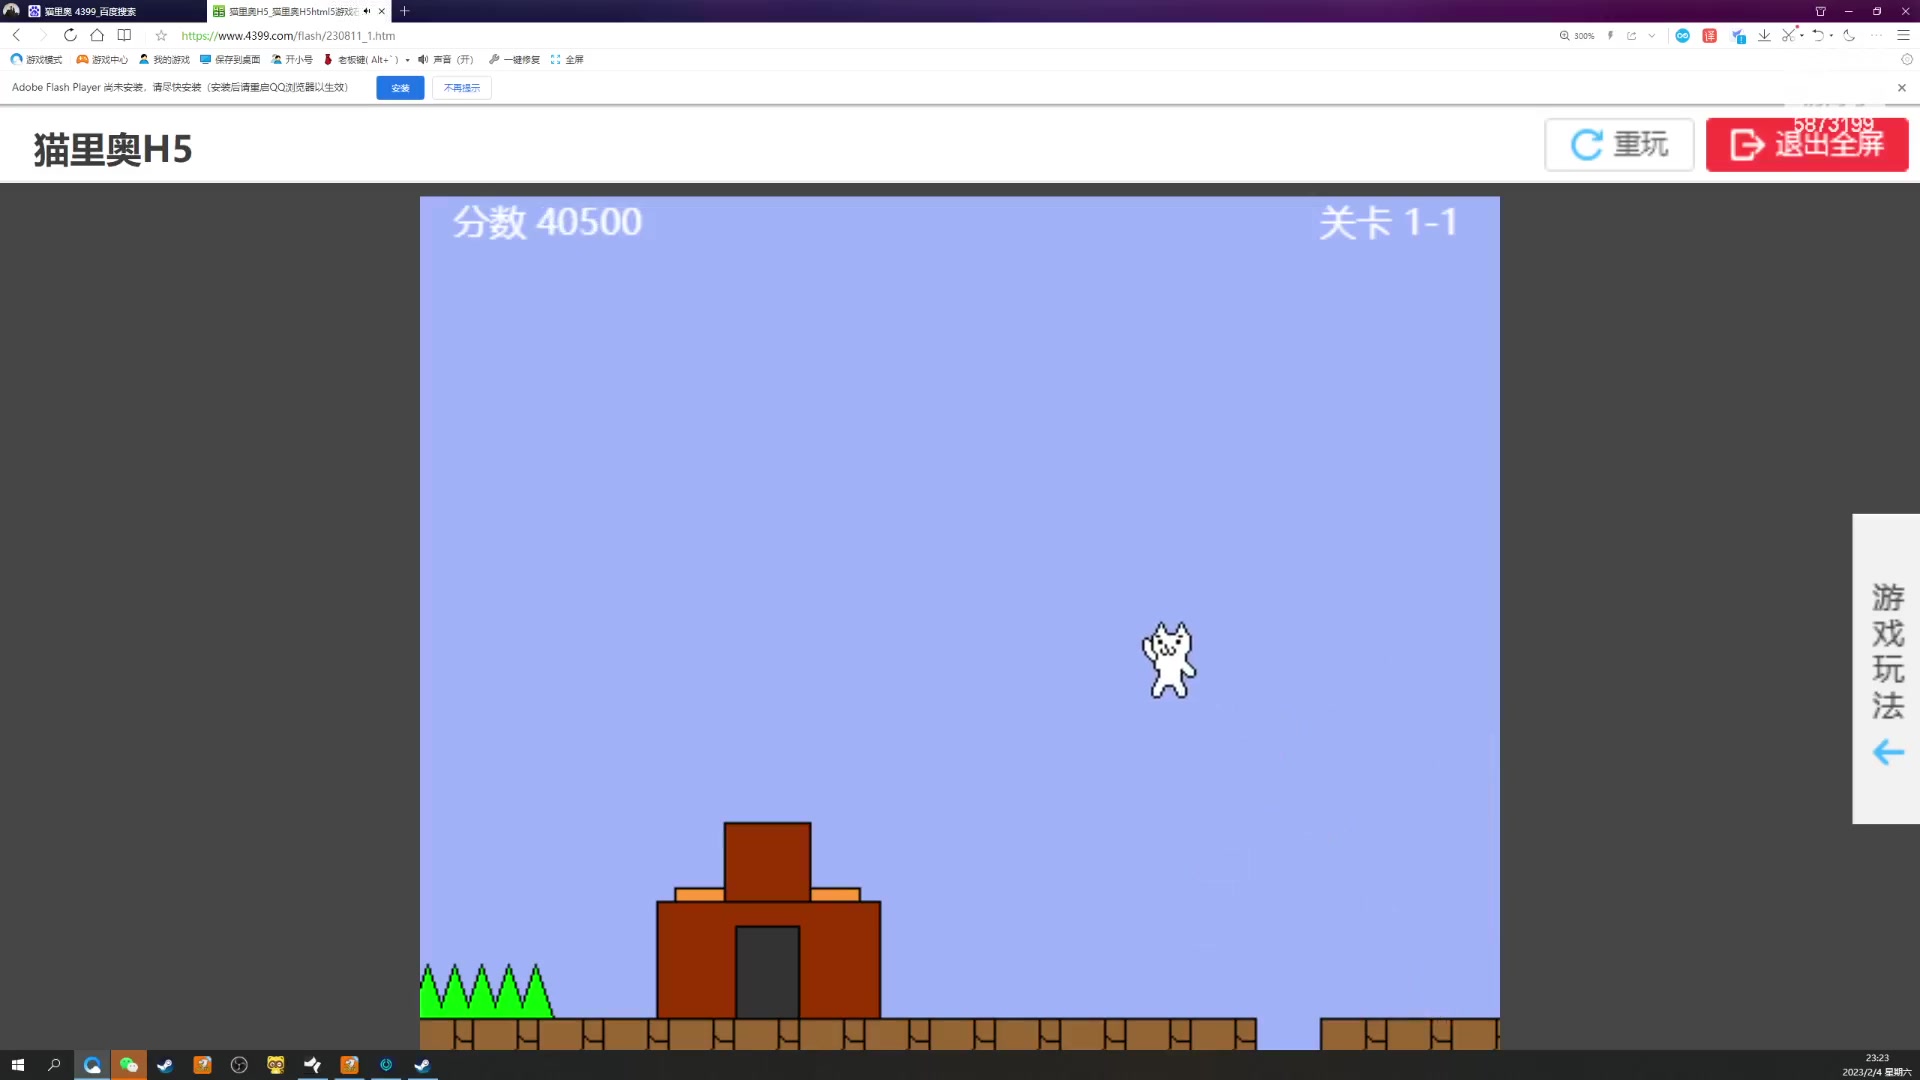The width and height of the screenshot is (1920, 1080).
Task: Go to browser home page icon
Action: click(x=97, y=35)
